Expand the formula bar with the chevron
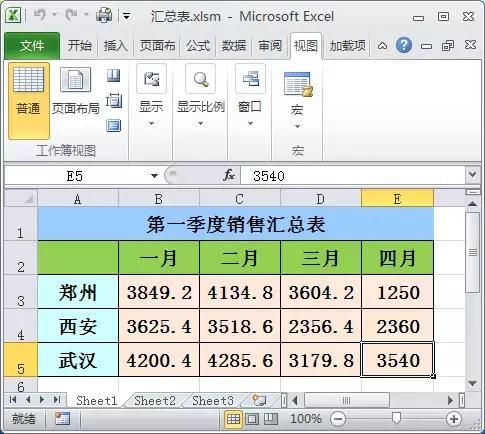 [473, 174]
